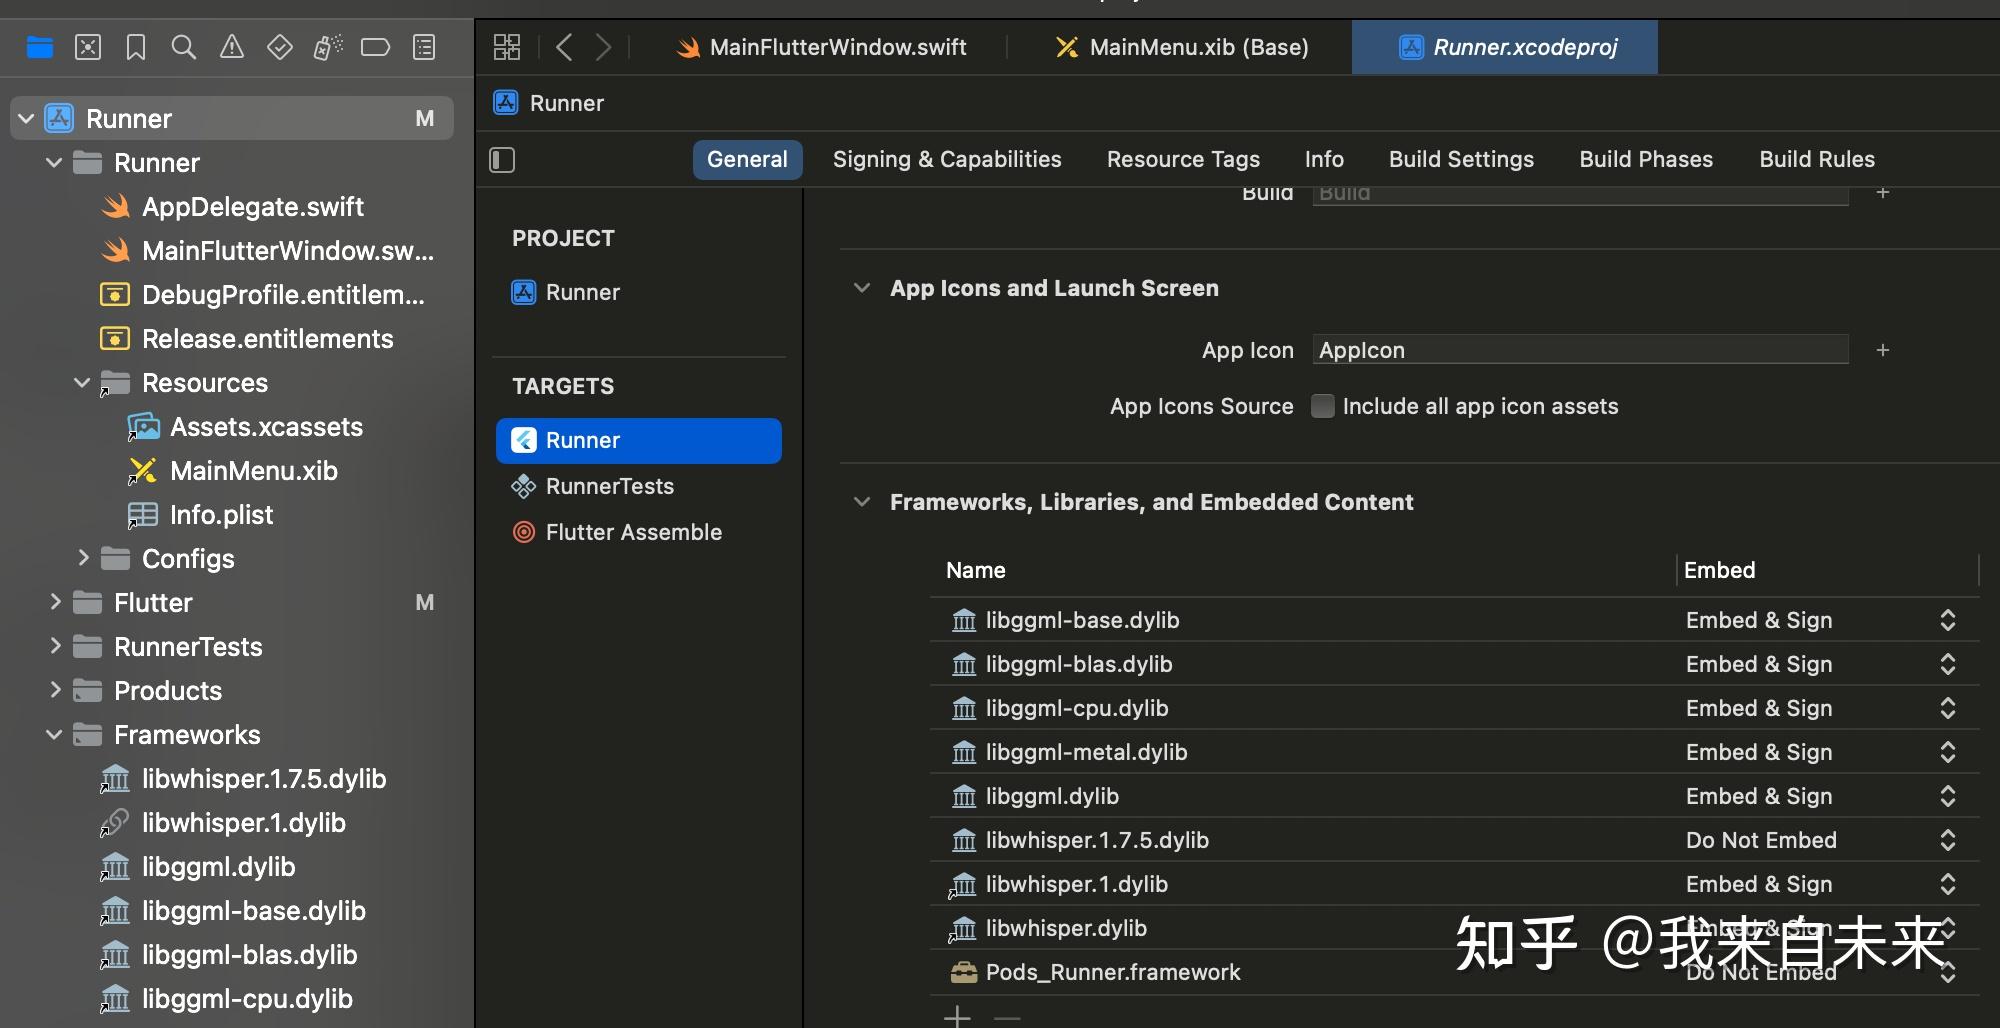
Task: Toggle the targets list sidebar icon
Action: 502,160
